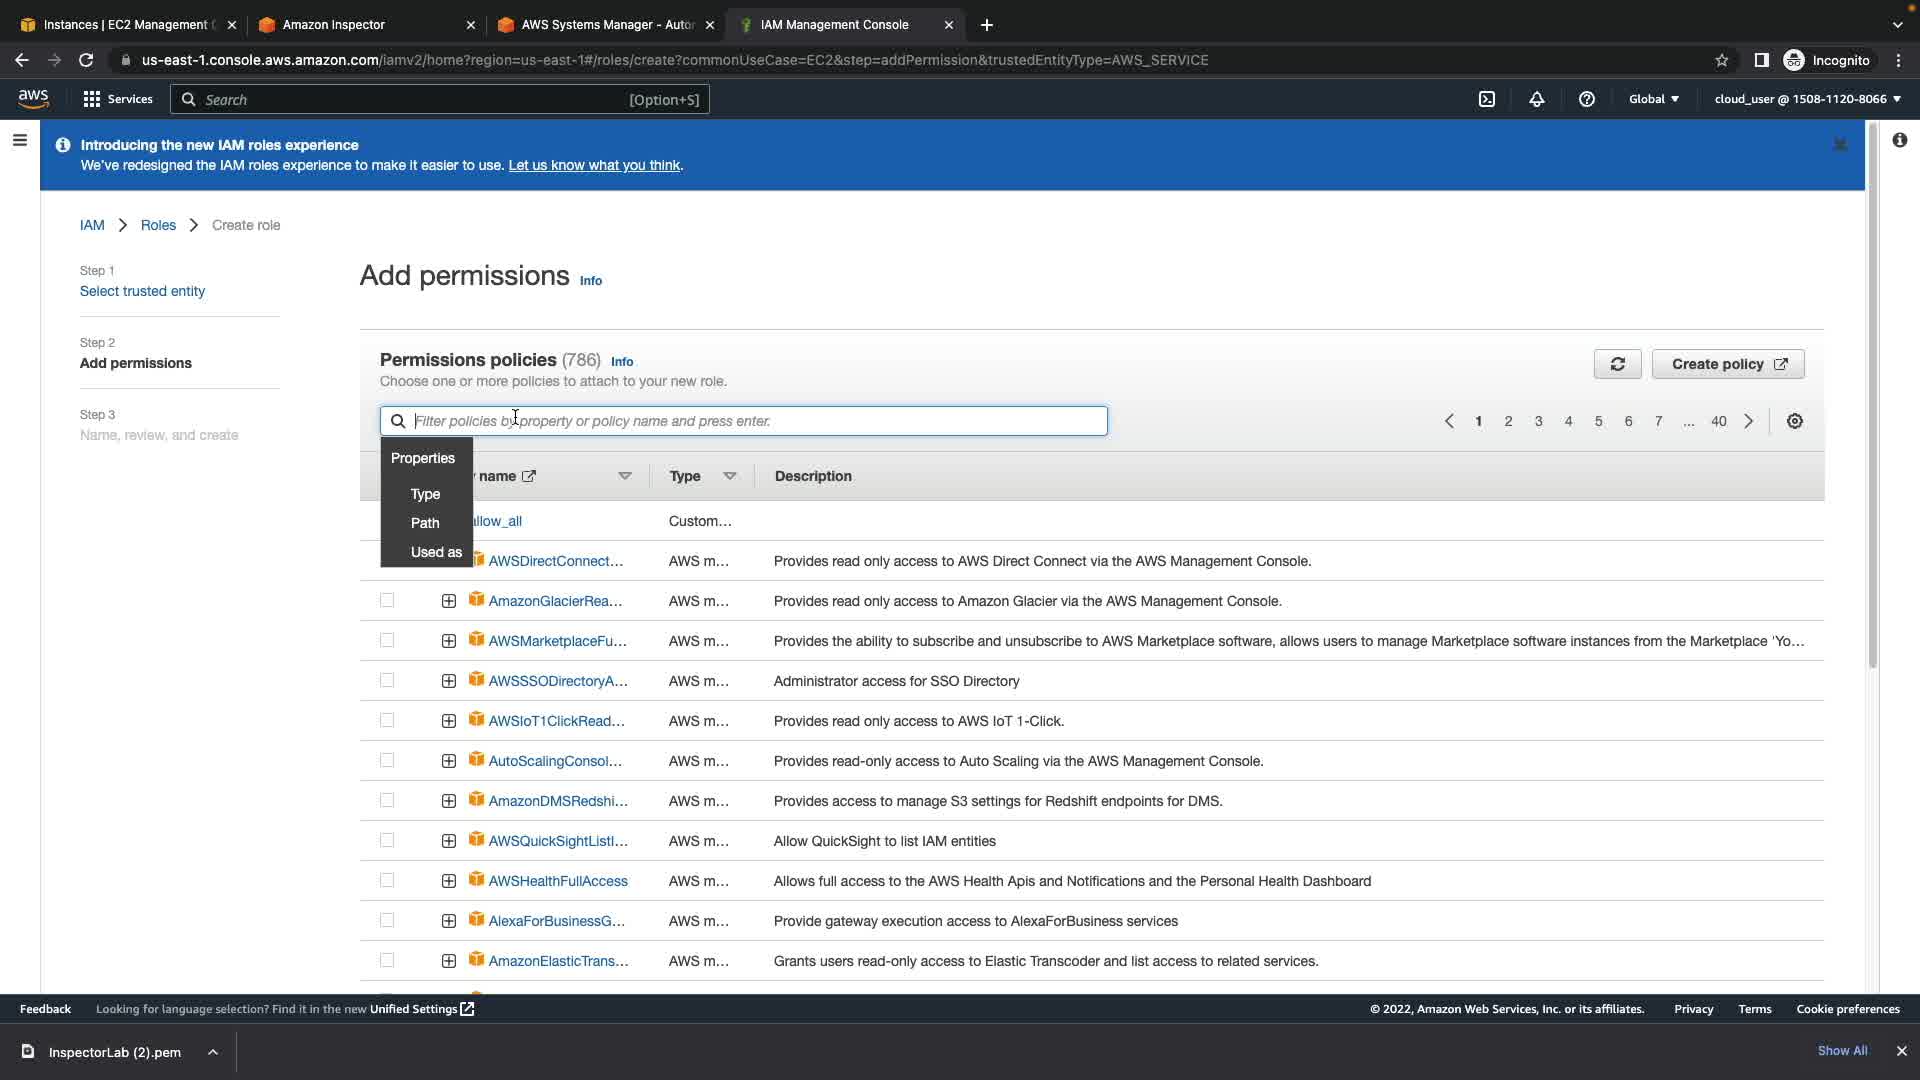Screen dimensions: 1920x1080
Task: Select the AmazonGlacierReadOnly policy checkbox
Action: [x=387, y=600]
